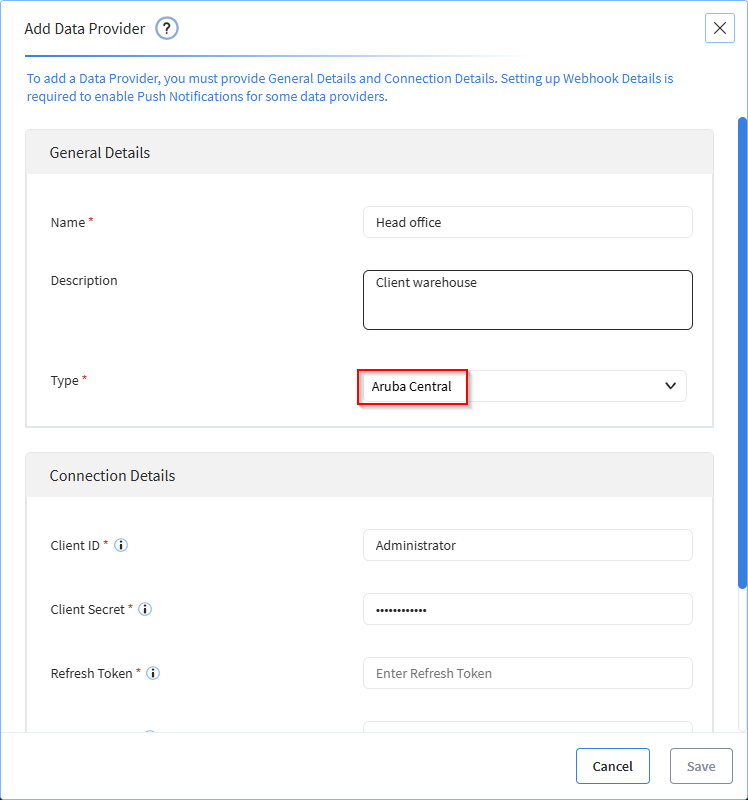Click the Client ID info icon
Viewport: 748px width, 800px height.
[x=121, y=545]
